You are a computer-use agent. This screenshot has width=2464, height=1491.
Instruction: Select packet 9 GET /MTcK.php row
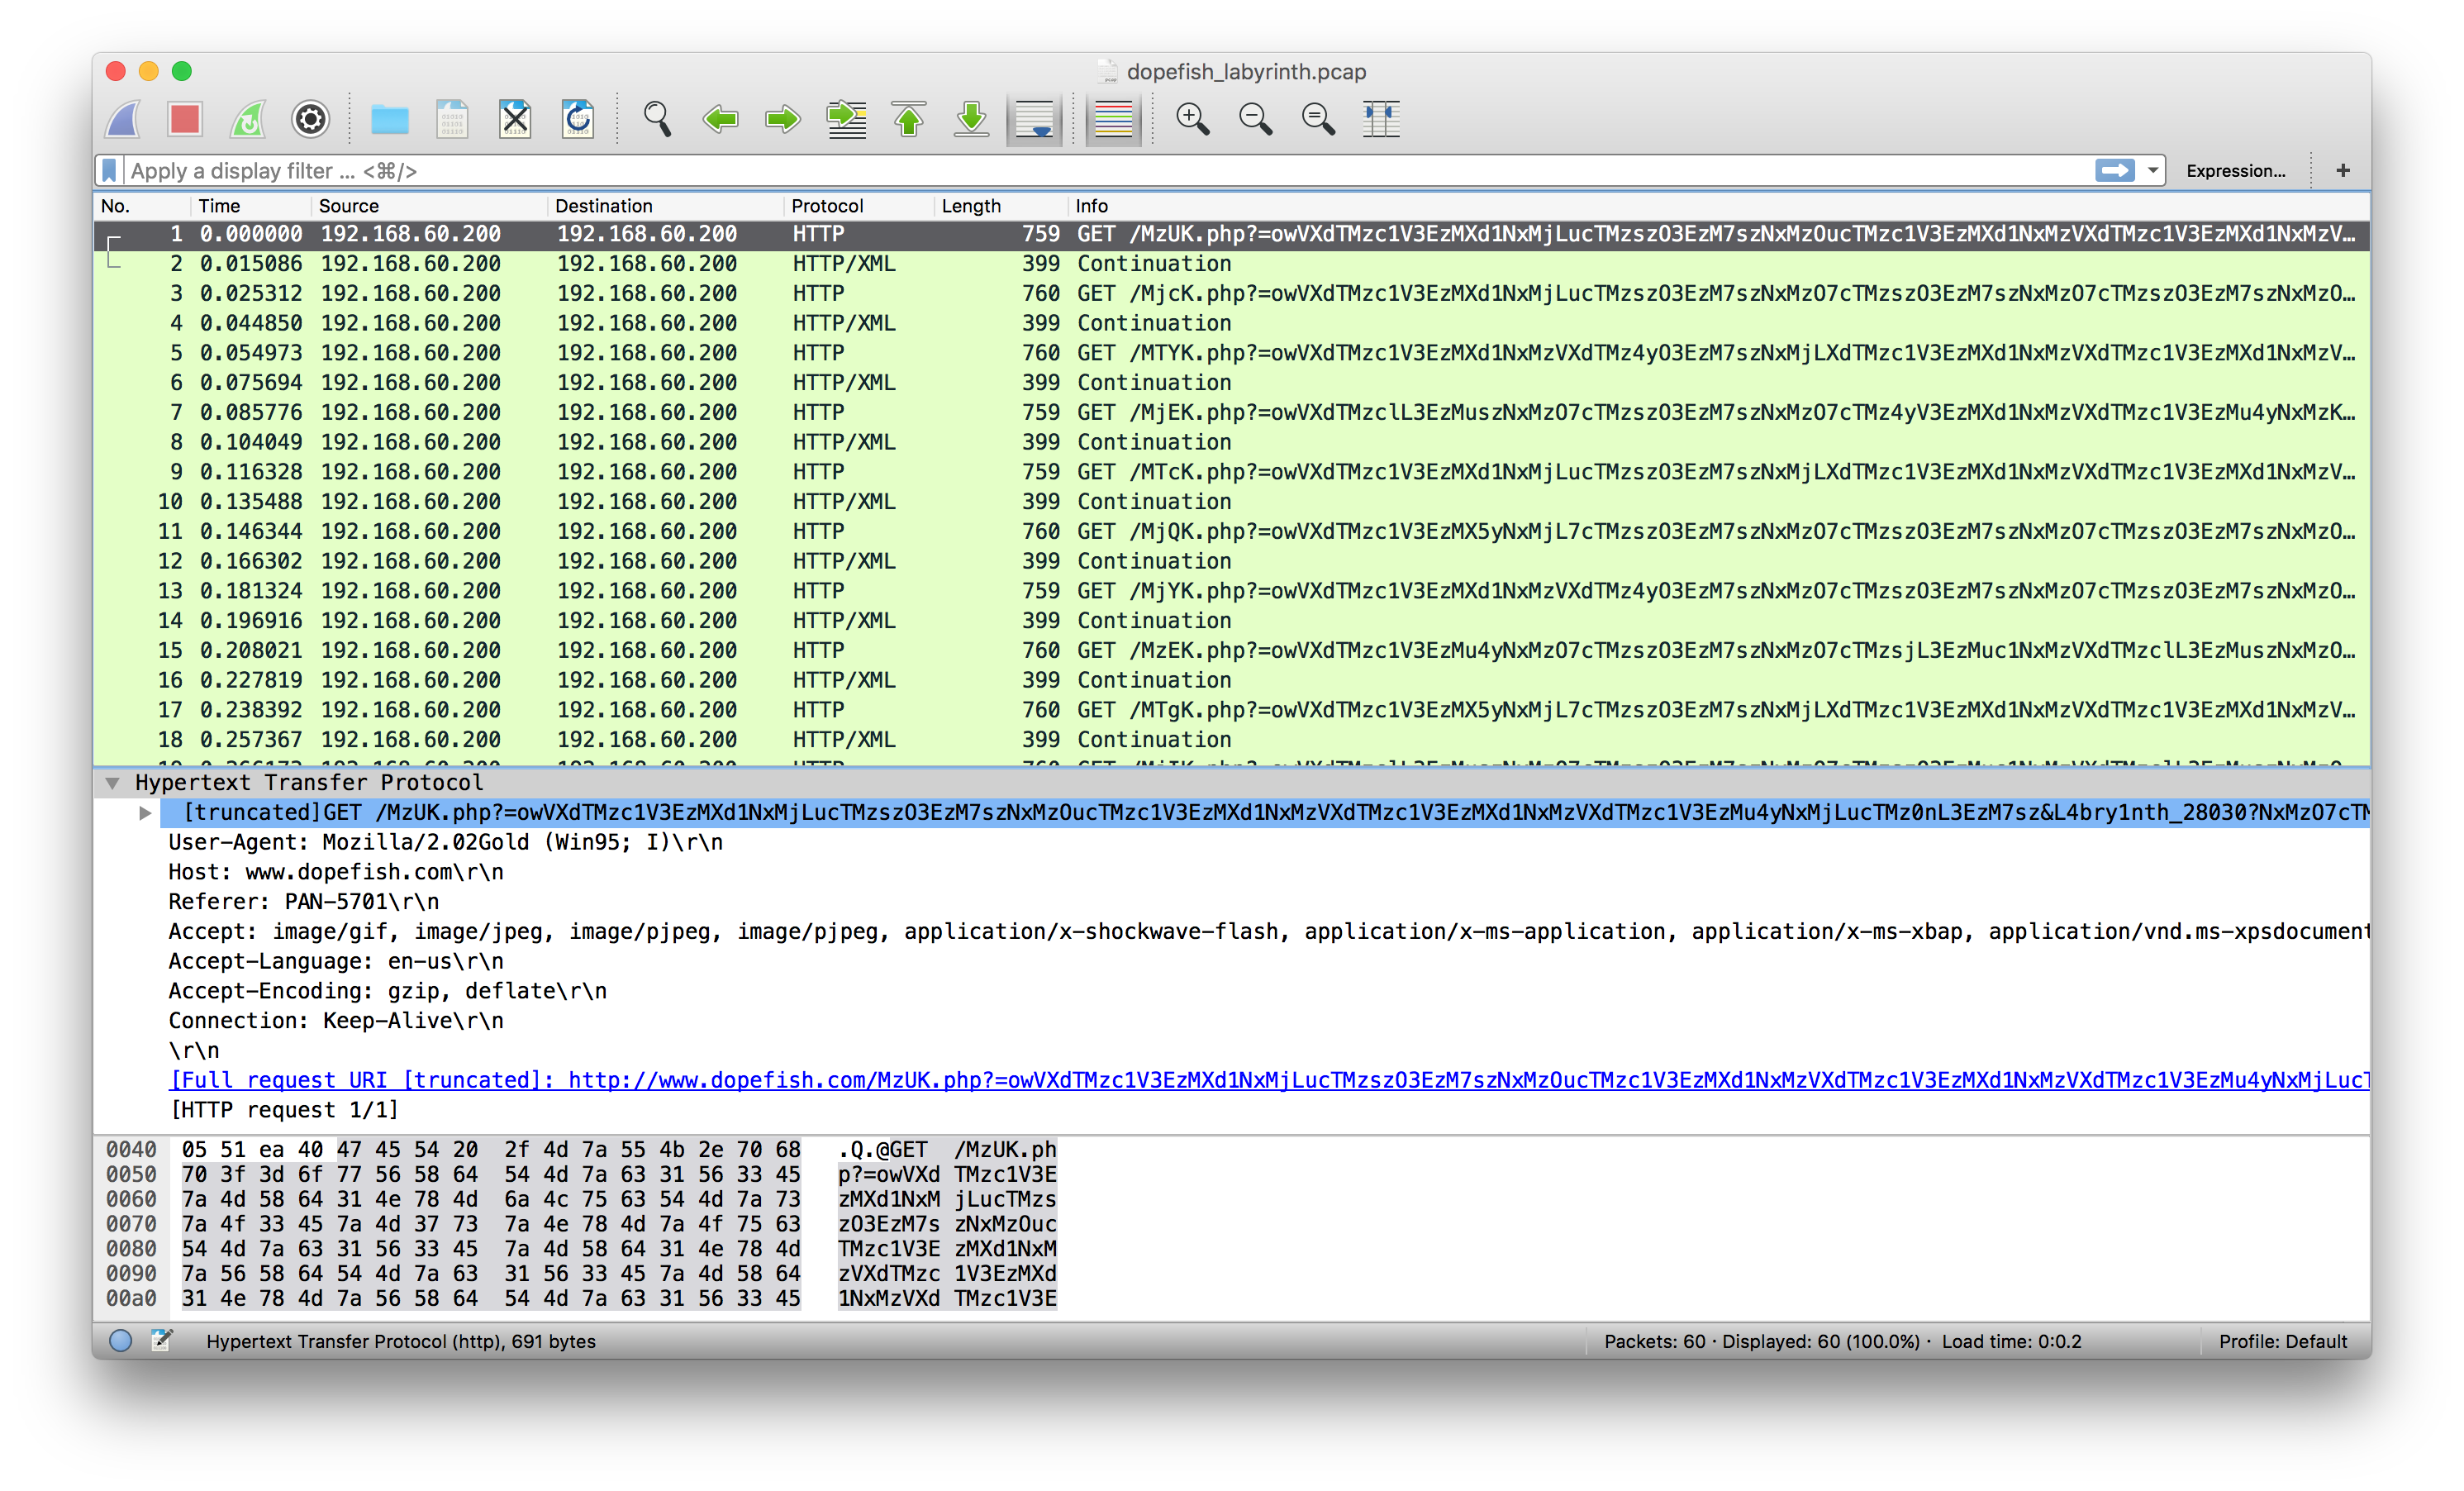coord(1231,471)
